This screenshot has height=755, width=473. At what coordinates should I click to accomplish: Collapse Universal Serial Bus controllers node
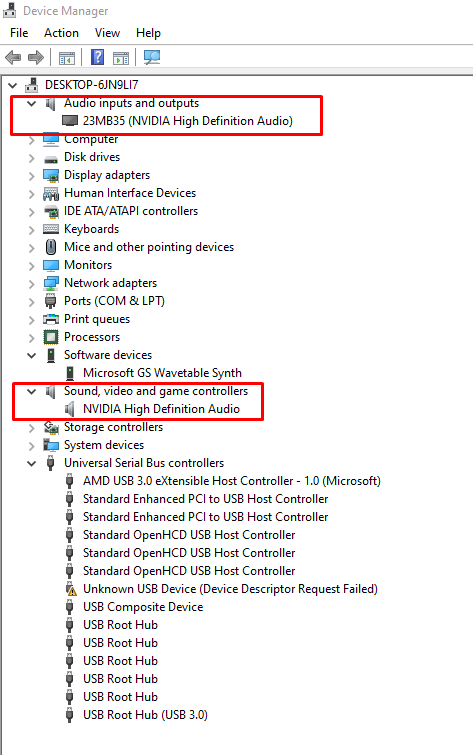(31, 464)
